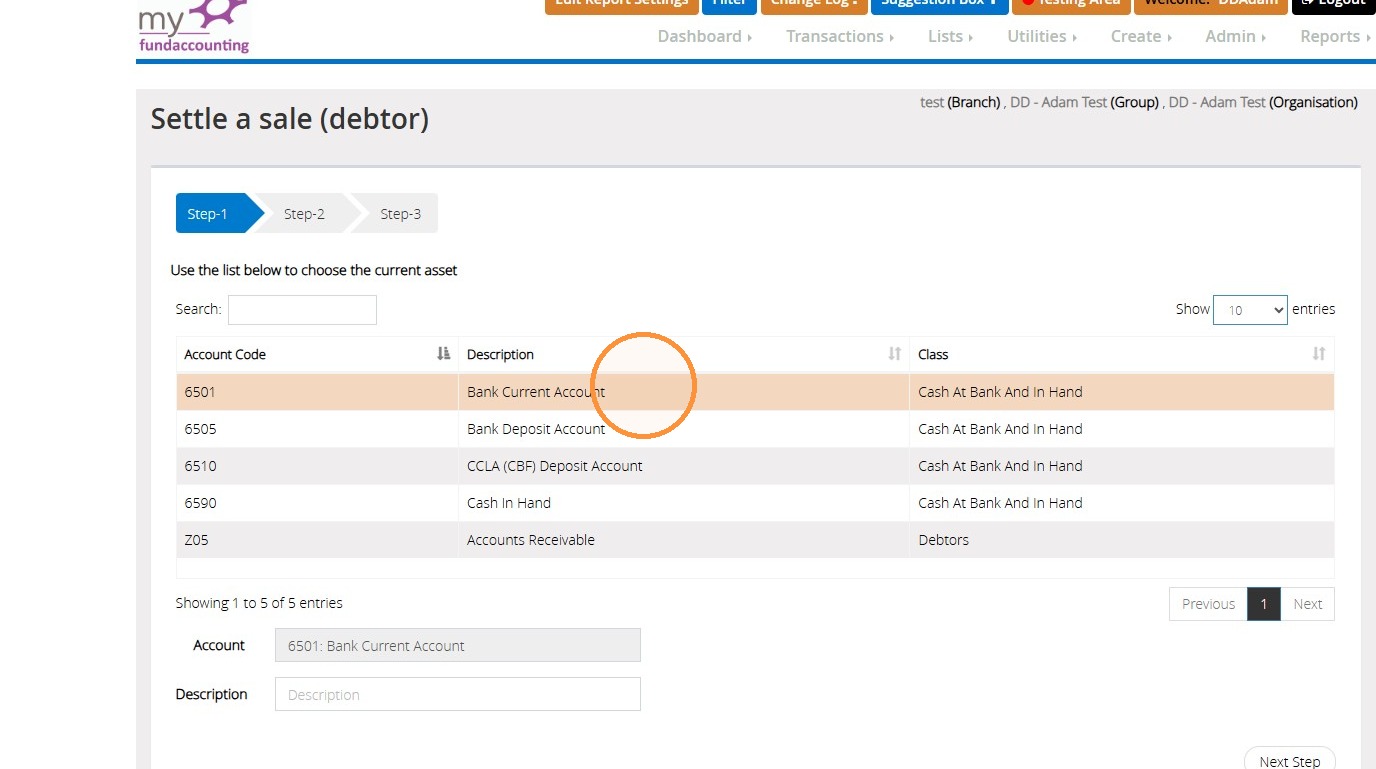Select the Step-2 wizard tab
Image resolution: width=1376 pixels, height=769 pixels.
[x=304, y=214]
